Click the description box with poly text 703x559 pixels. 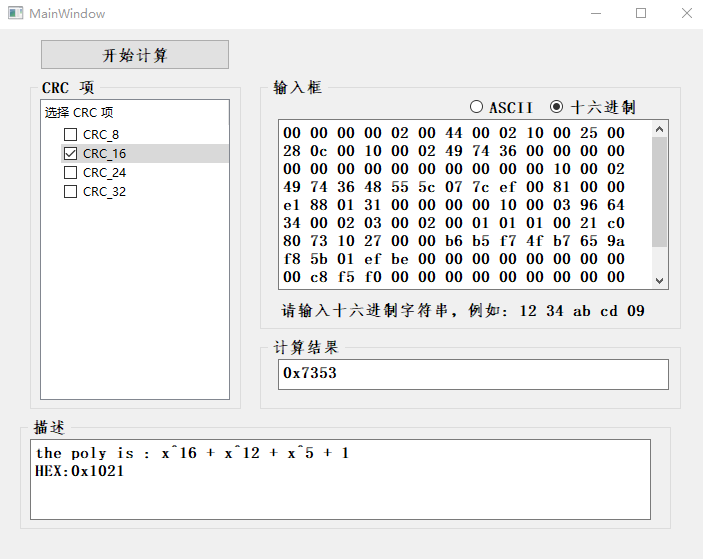340,479
